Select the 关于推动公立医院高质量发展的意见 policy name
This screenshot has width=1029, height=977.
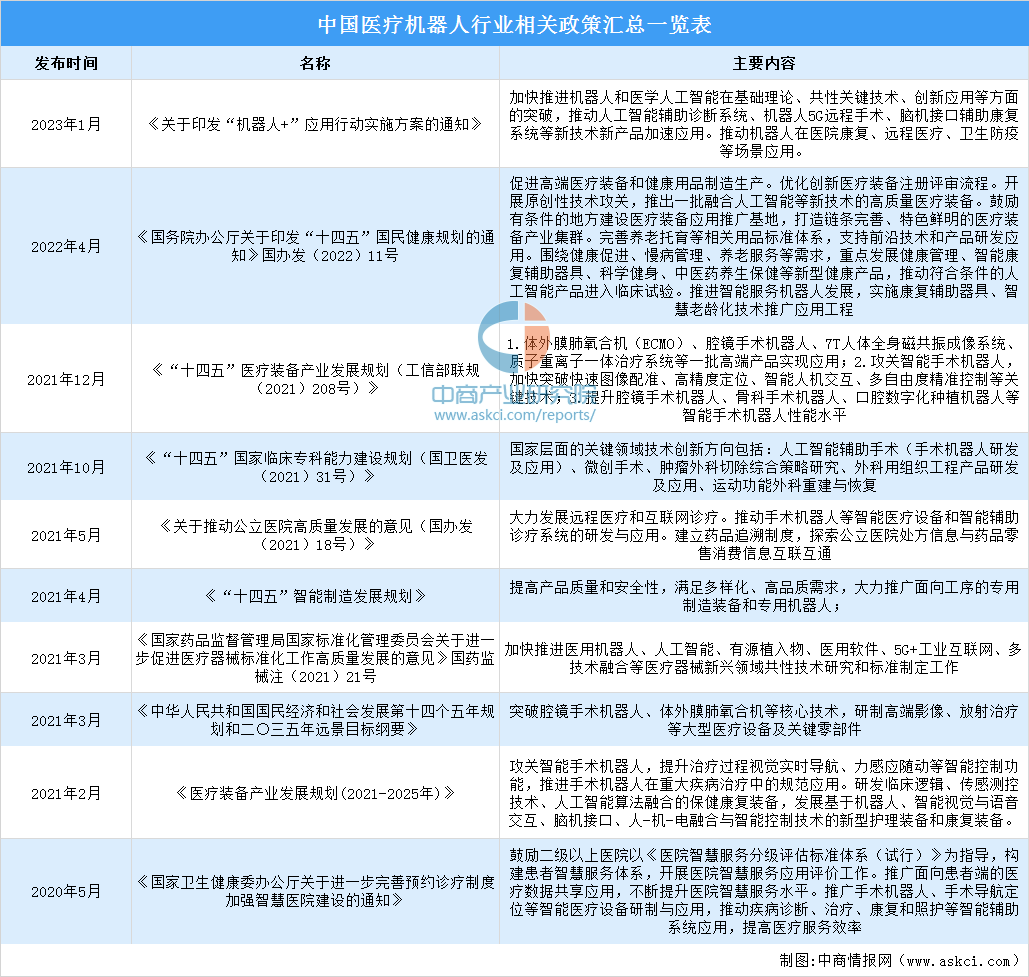pyautogui.click(x=315, y=535)
